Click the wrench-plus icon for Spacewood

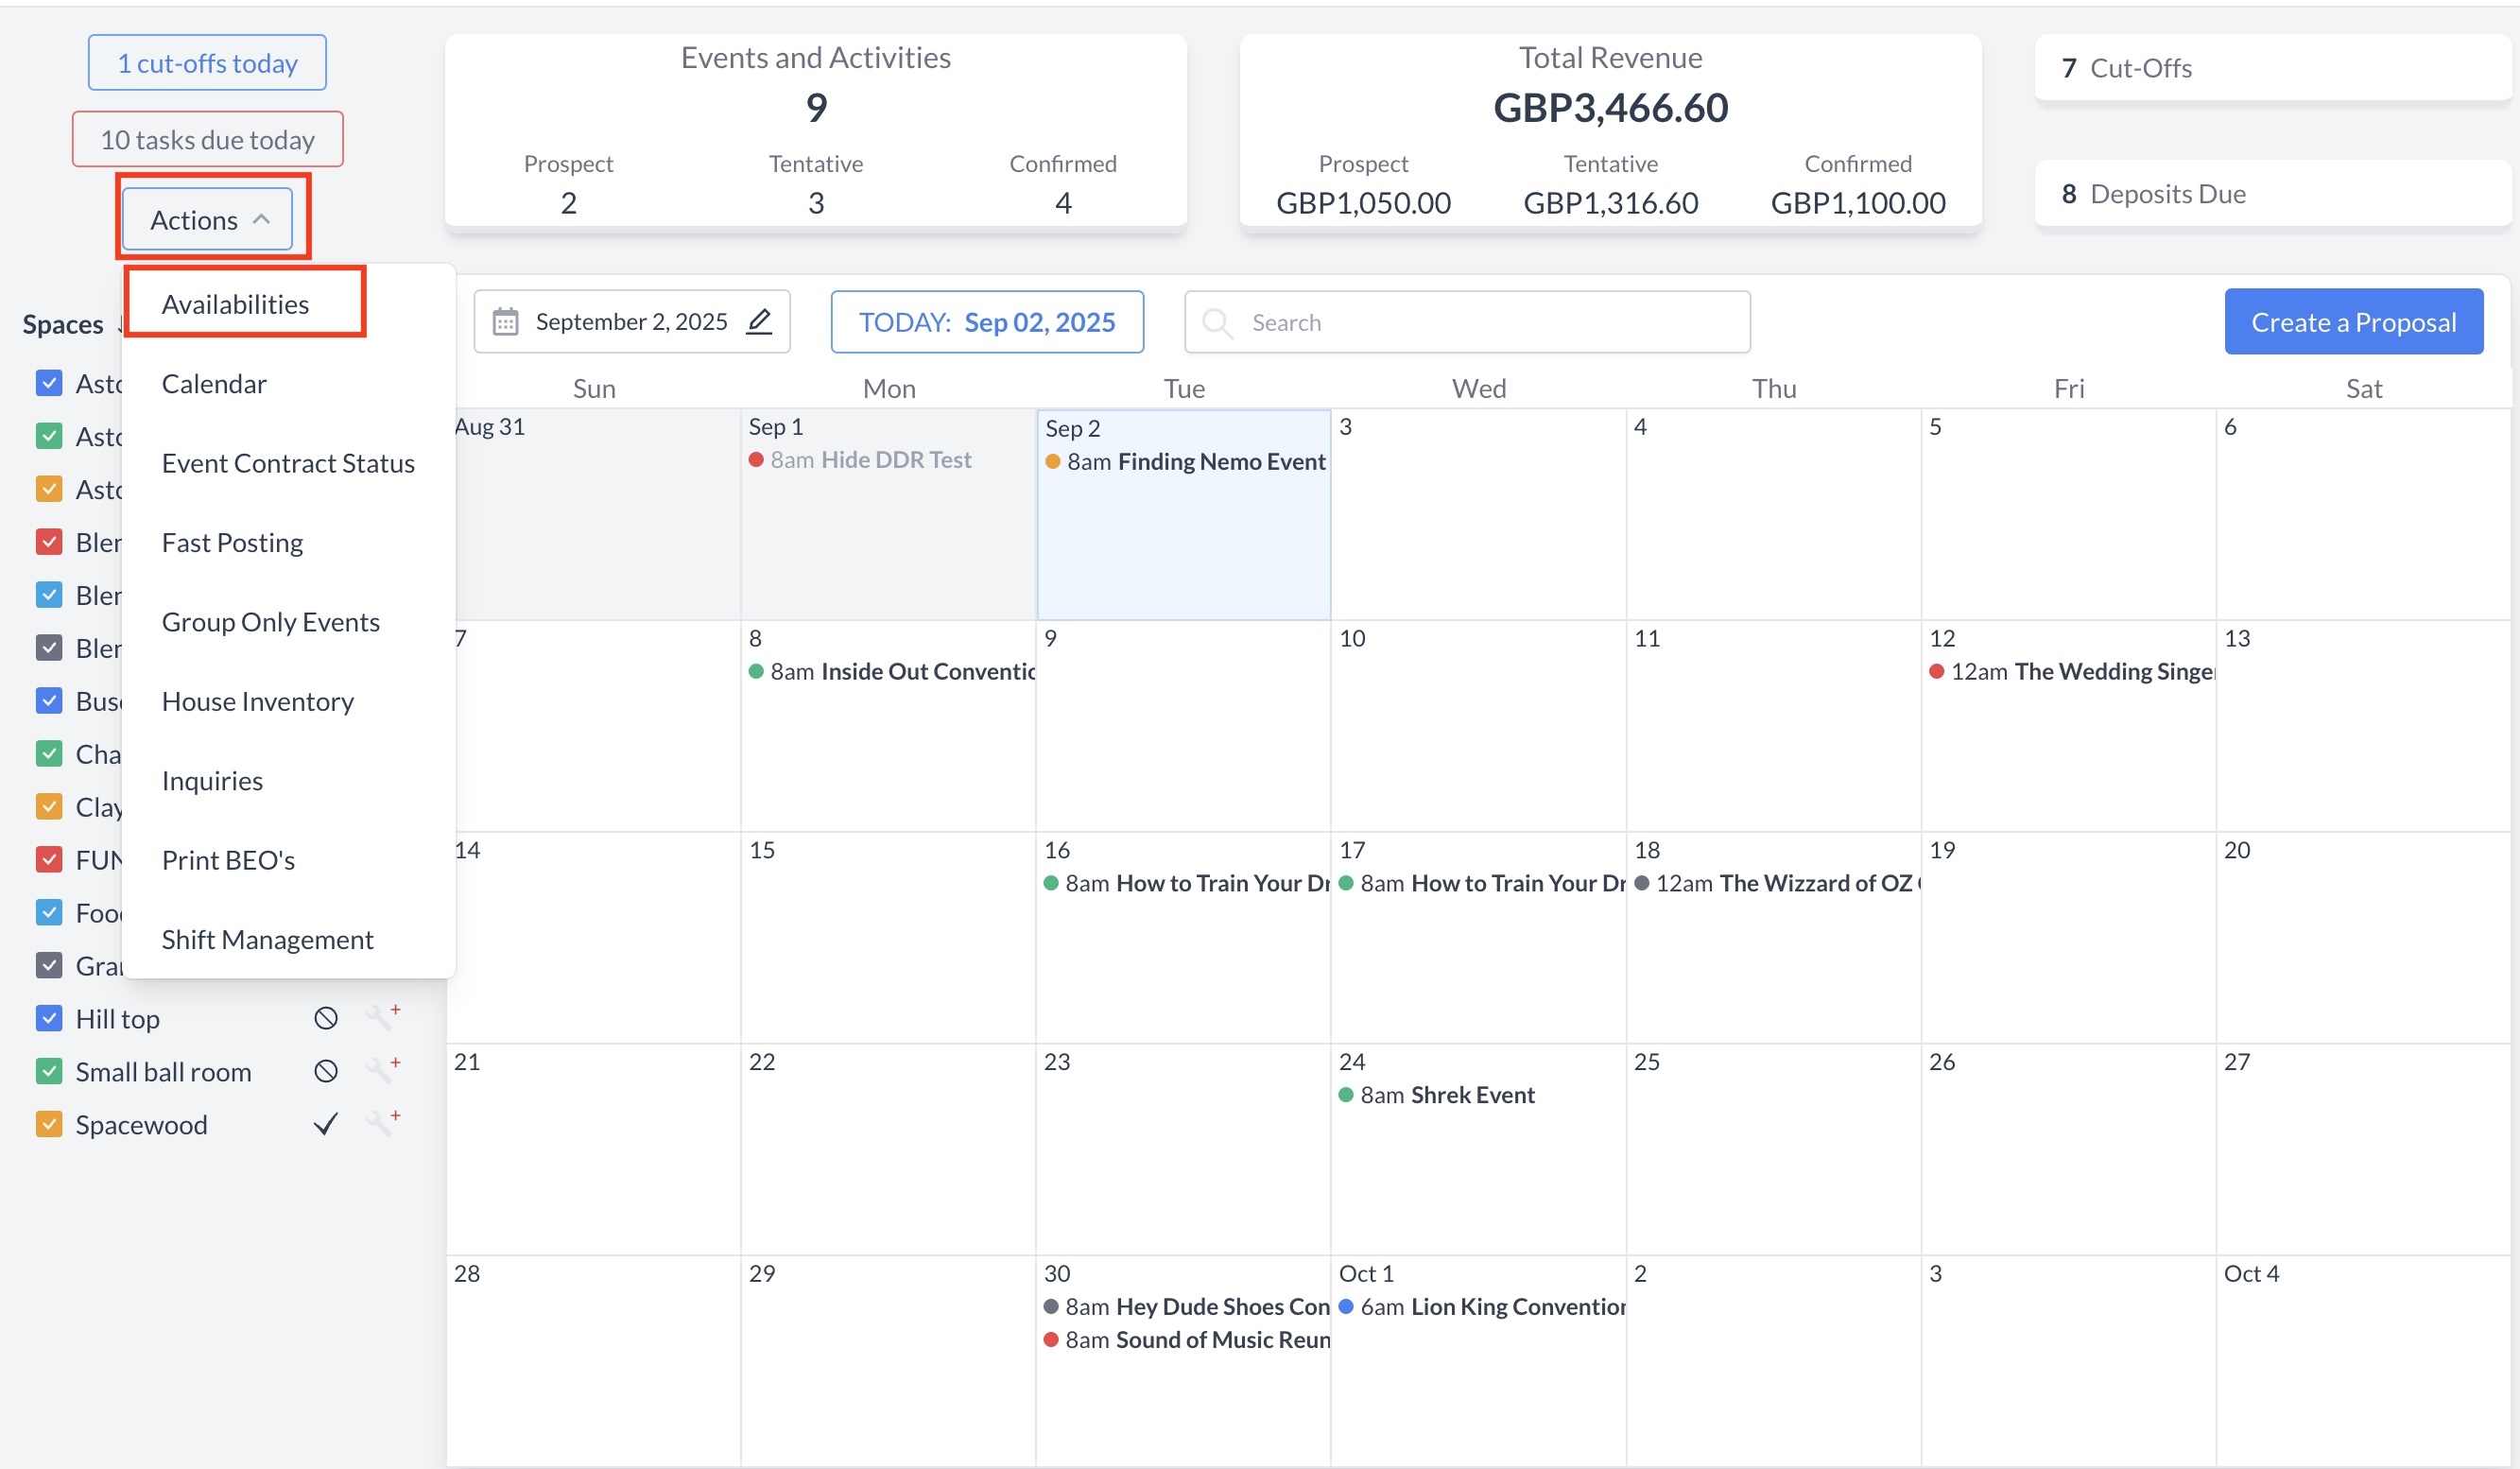tap(382, 1123)
